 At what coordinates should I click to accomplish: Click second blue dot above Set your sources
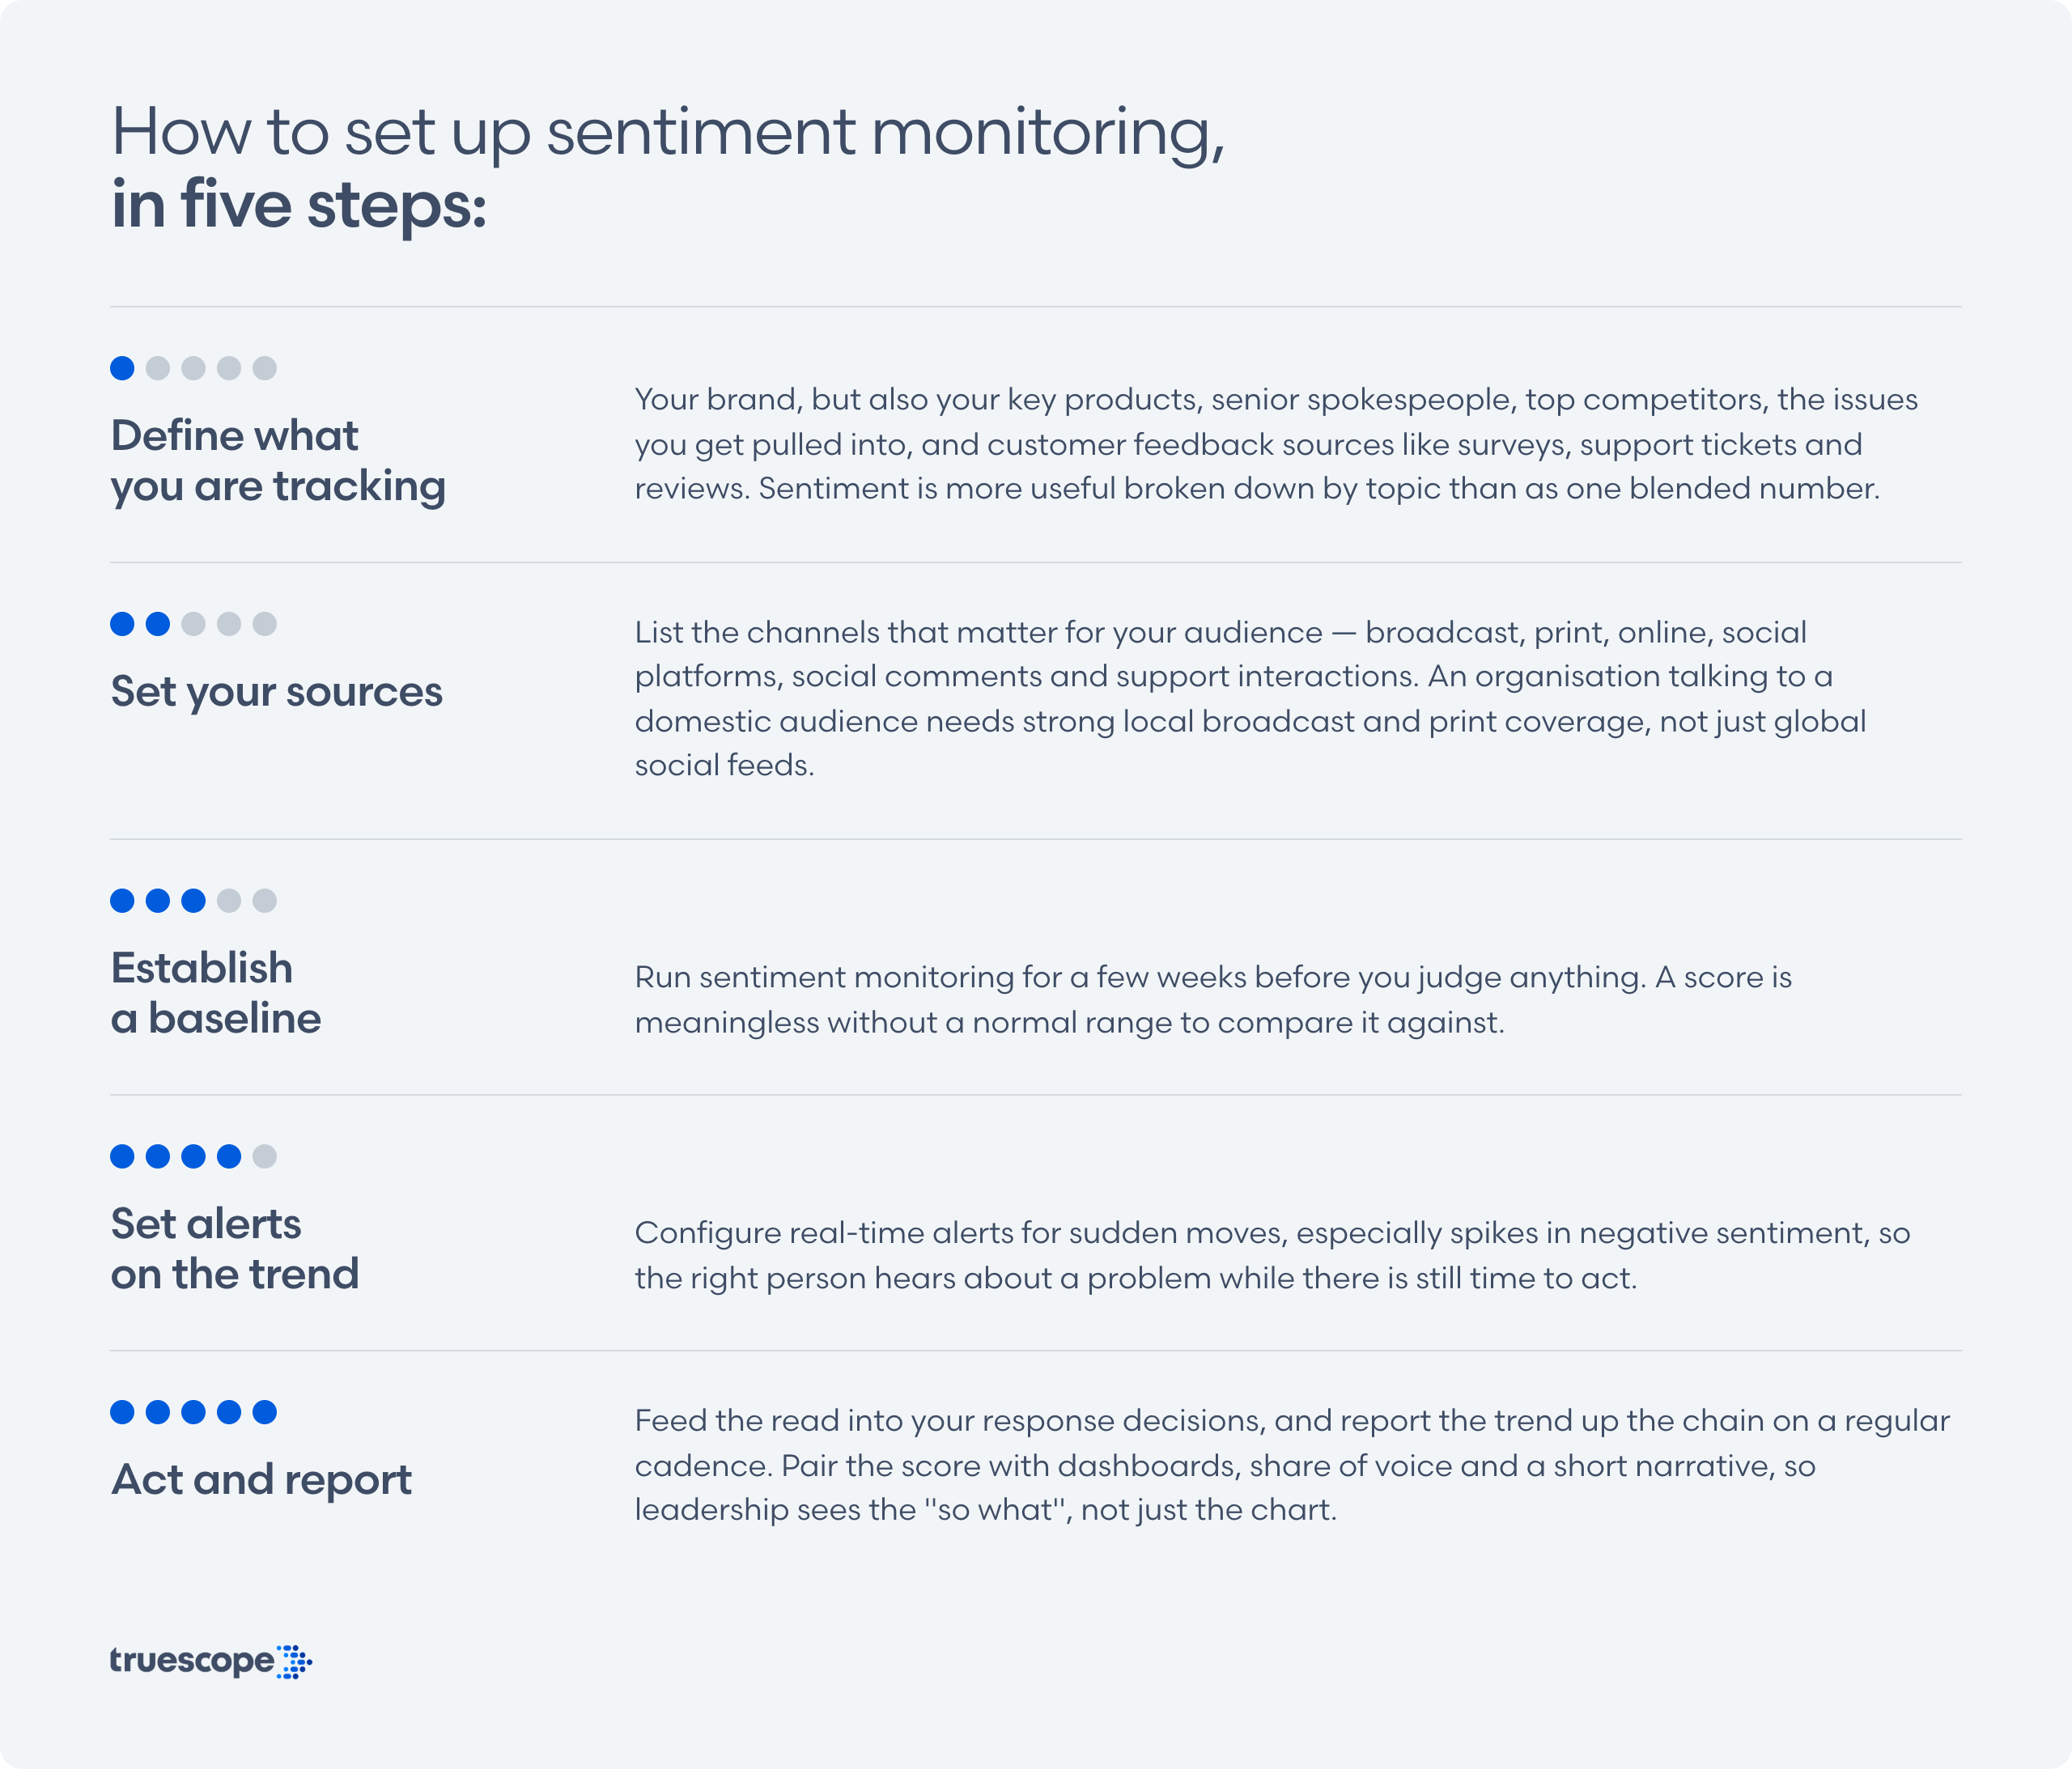[158, 624]
